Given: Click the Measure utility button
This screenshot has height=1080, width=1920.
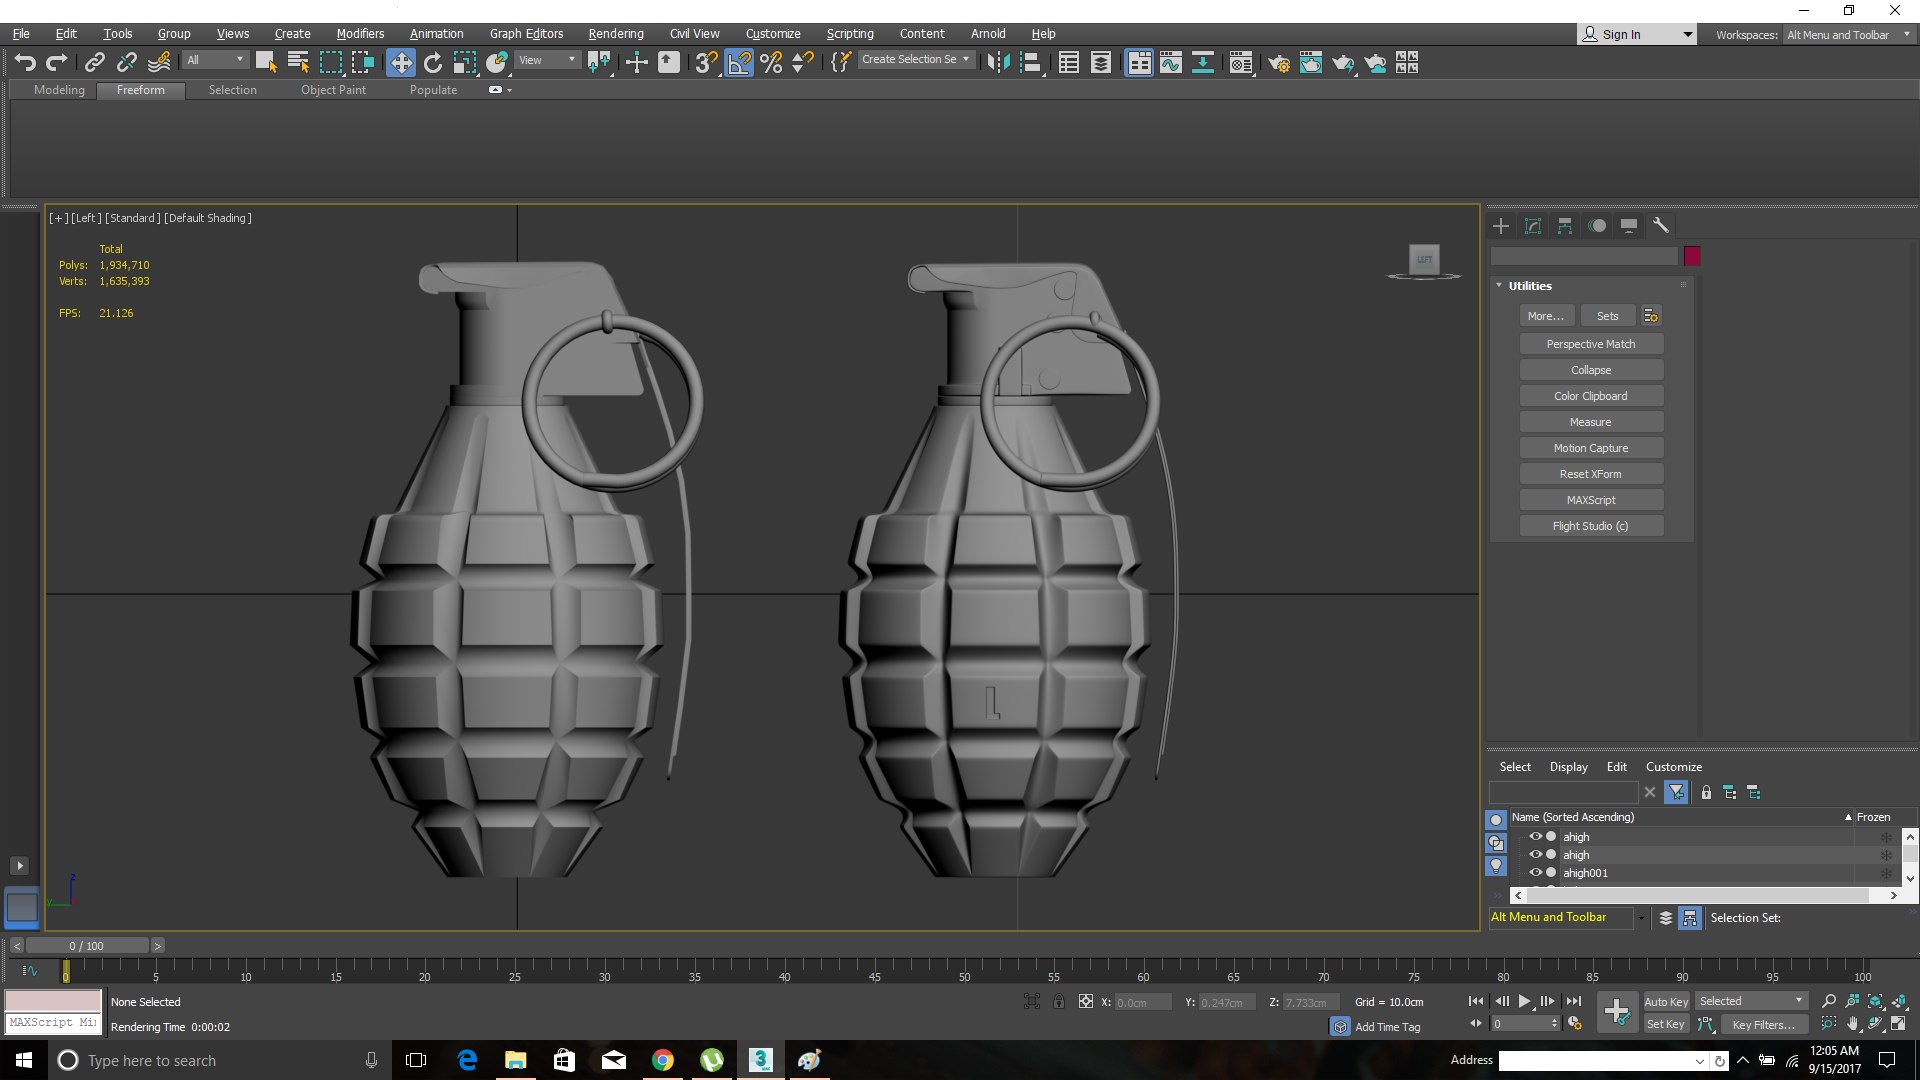Looking at the screenshot, I should click(1590, 422).
